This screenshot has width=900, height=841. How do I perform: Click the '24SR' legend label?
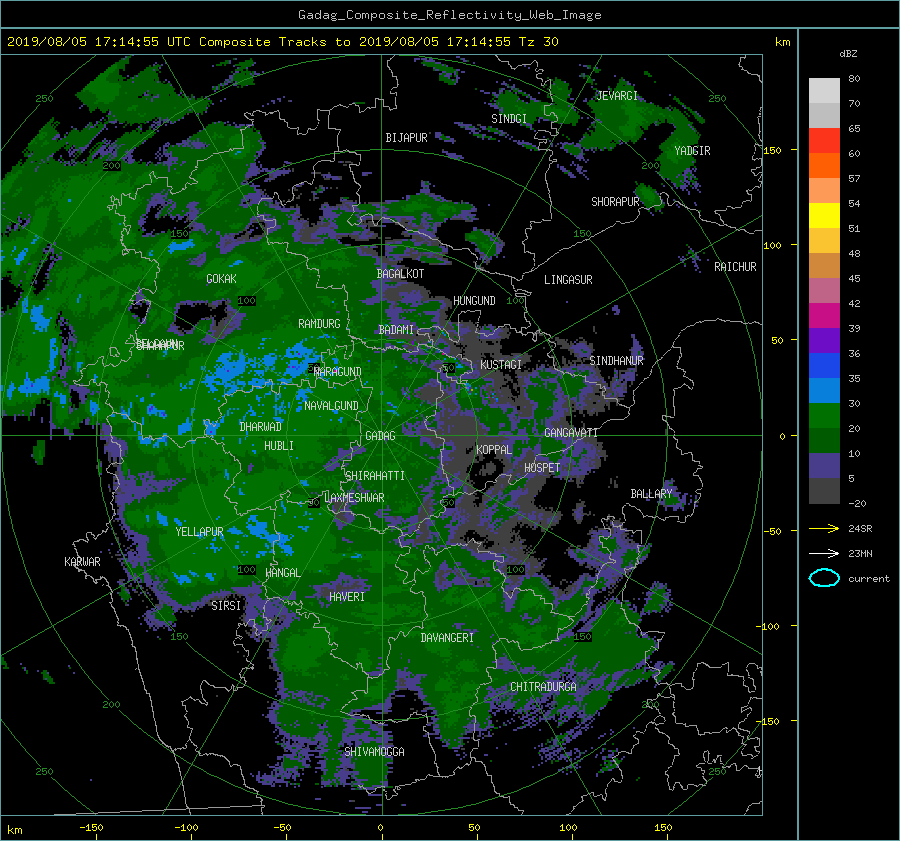[860, 528]
